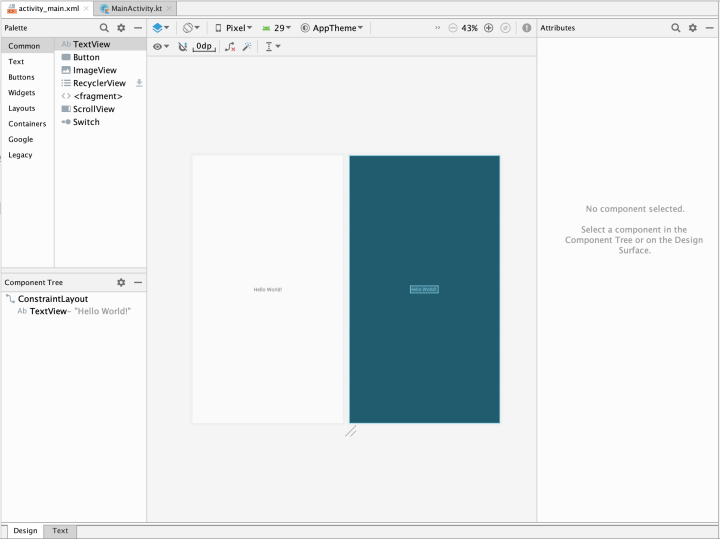
Task: Click the resize handle below device preview
Action: point(351,431)
